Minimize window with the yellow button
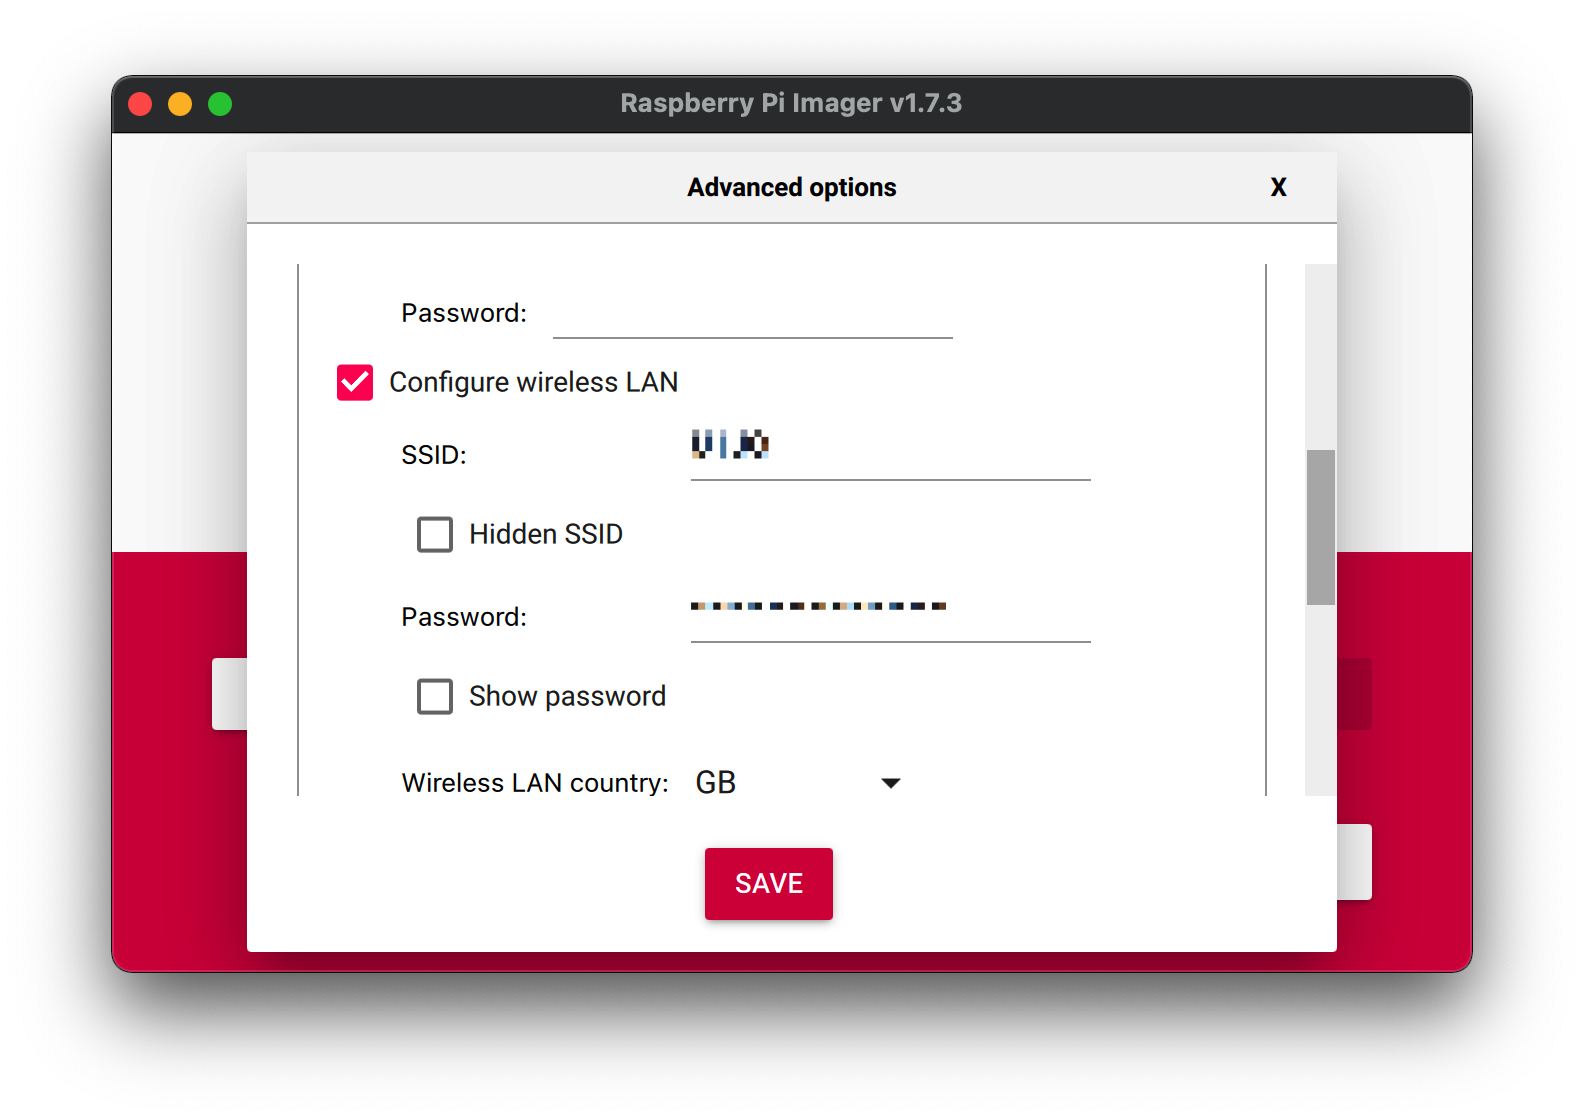The width and height of the screenshot is (1584, 1120). point(180,104)
